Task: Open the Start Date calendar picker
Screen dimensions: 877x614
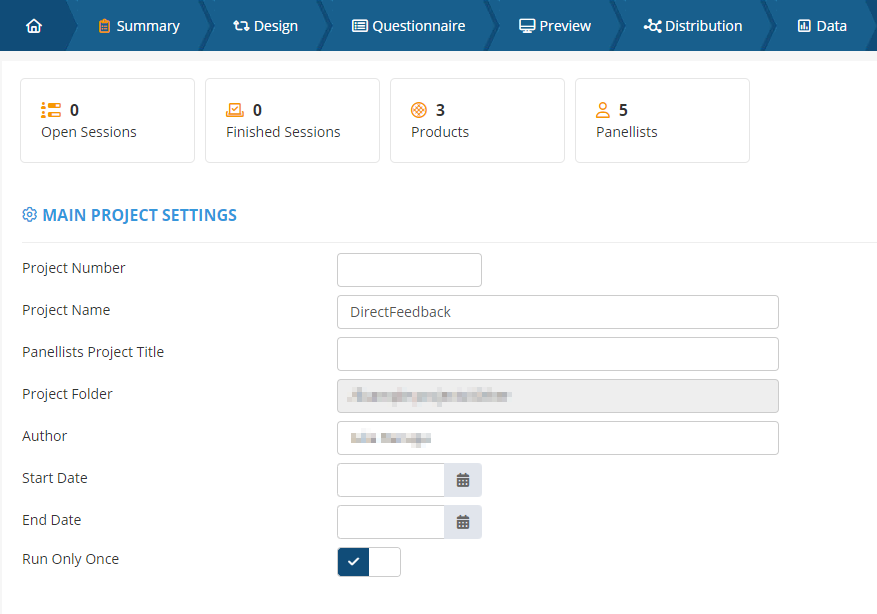Action: click(x=463, y=480)
